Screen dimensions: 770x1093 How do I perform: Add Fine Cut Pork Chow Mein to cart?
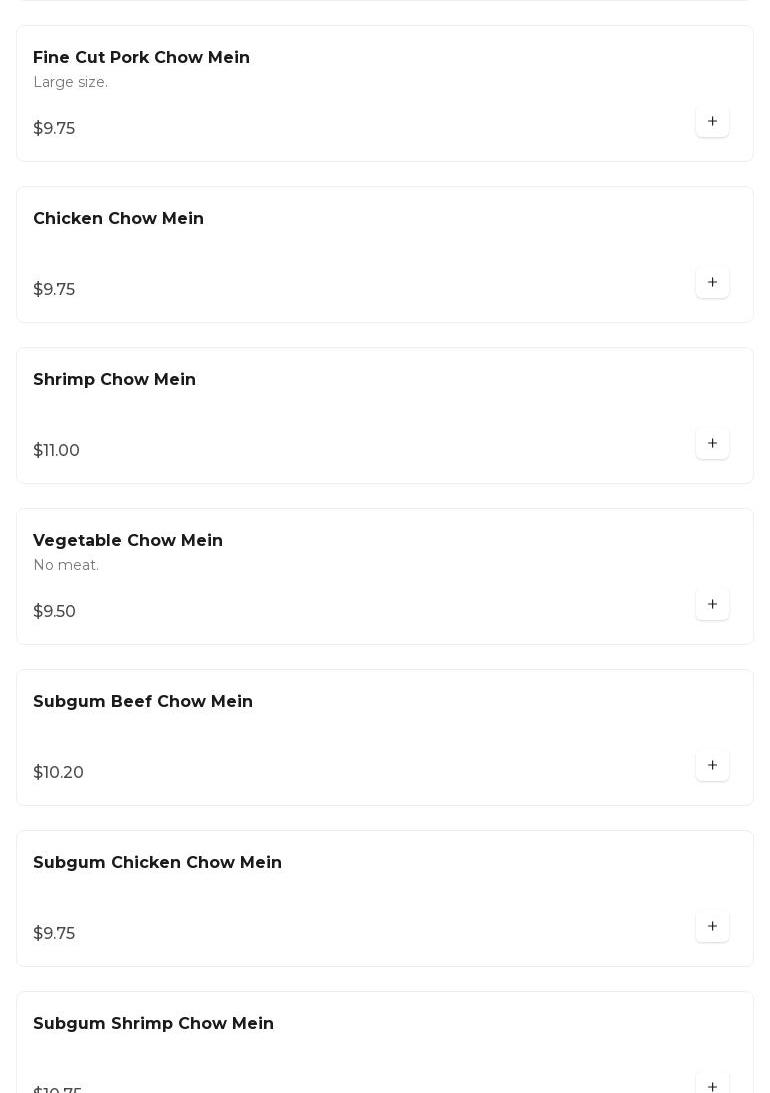712,122
